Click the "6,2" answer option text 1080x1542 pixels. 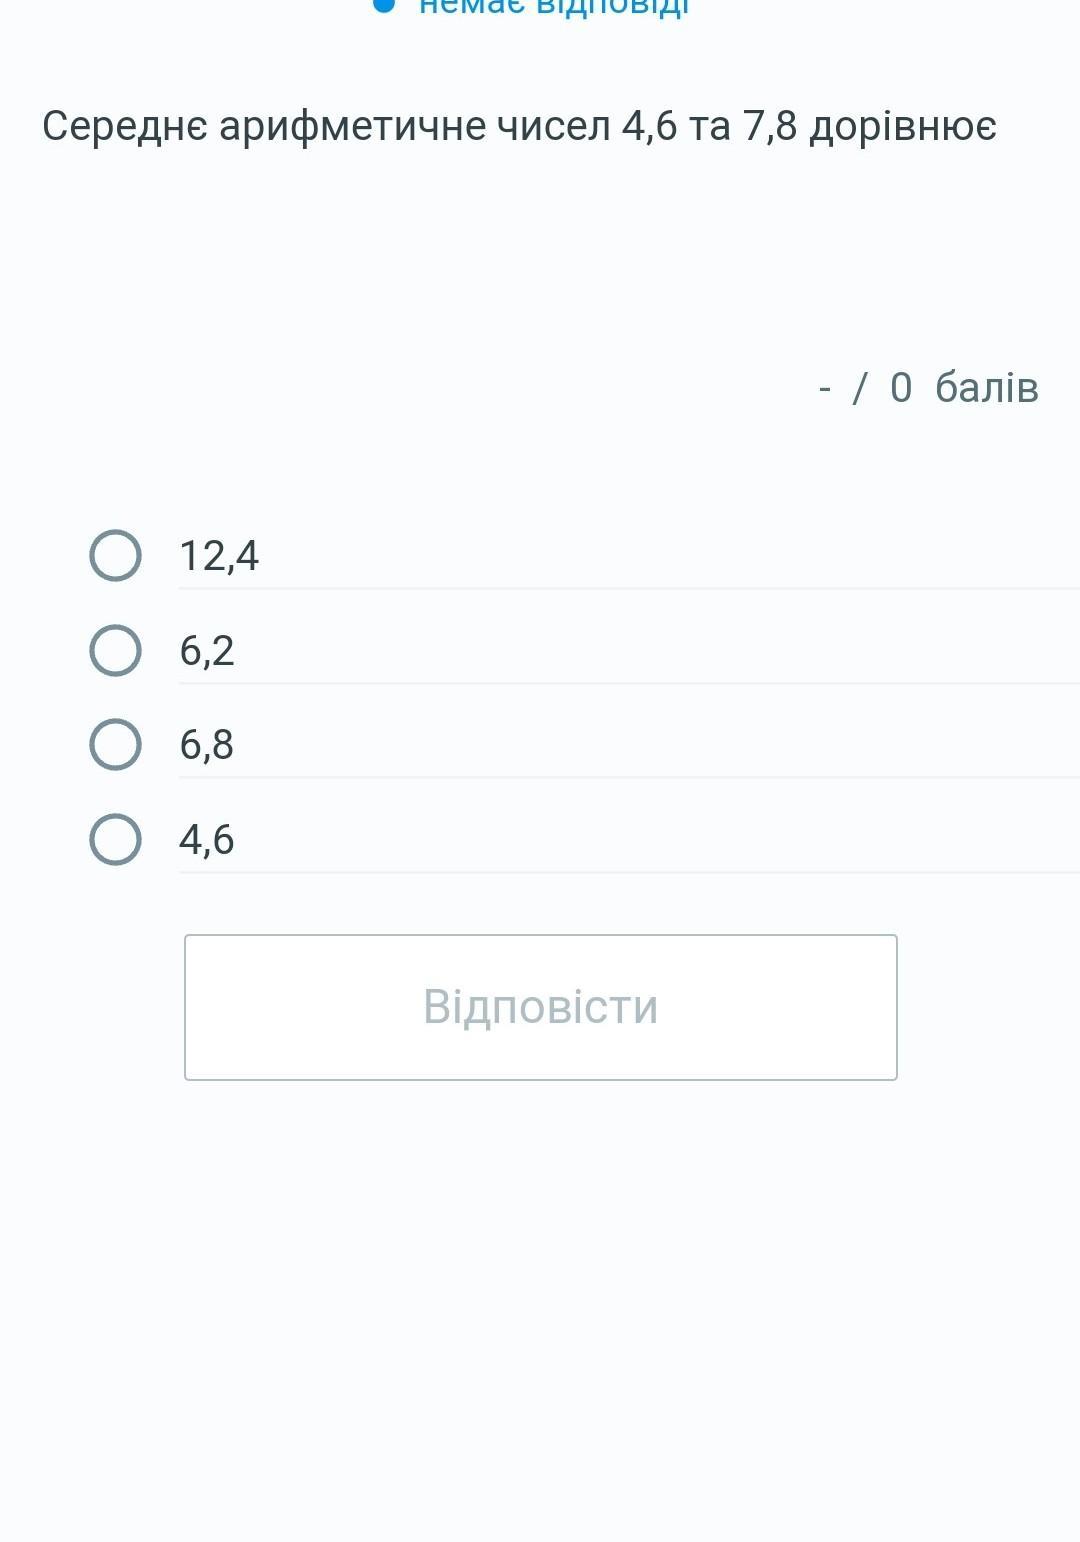207,651
